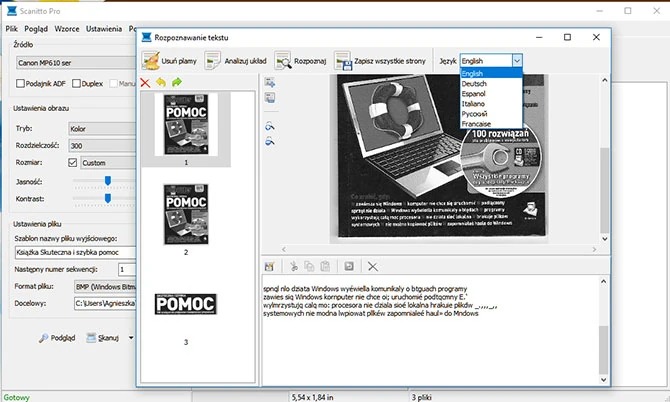Click the lower zoom icon beside preview
Viewport: 670px width, 402px height.
(x=270, y=141)
